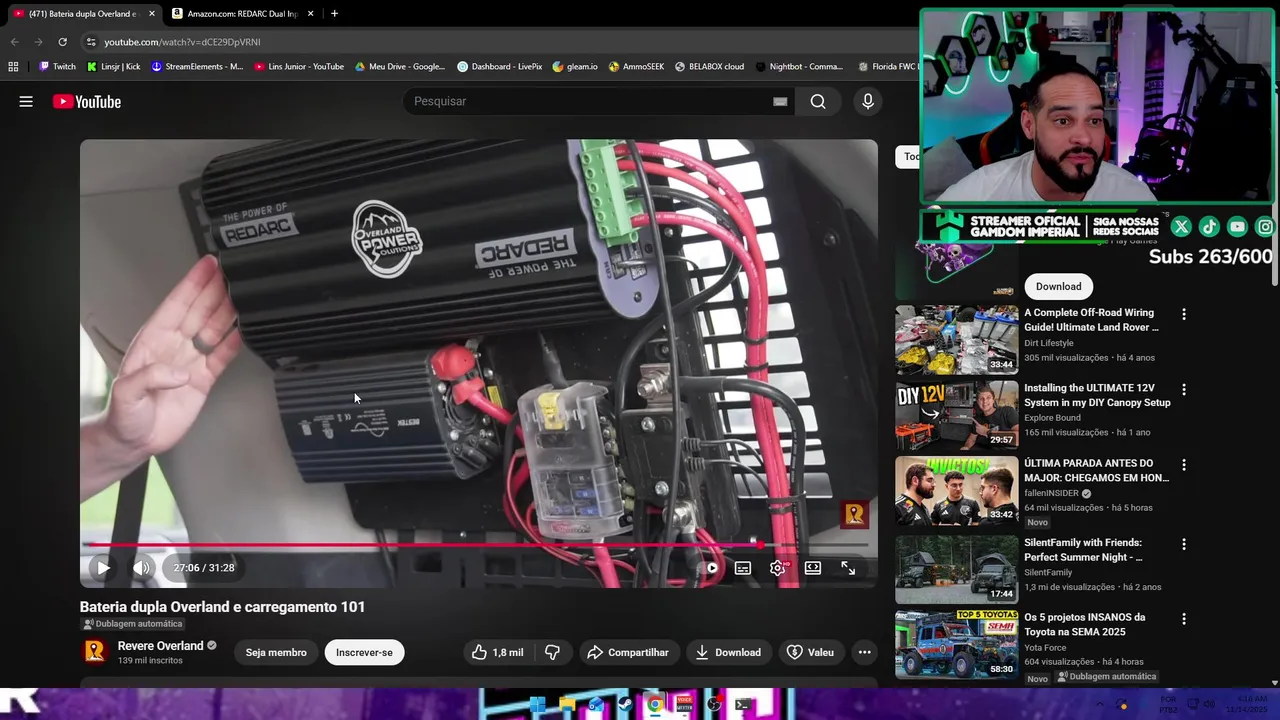Reload the page
This screenshot has height=720, width=1280.
(x=62, y=42)
